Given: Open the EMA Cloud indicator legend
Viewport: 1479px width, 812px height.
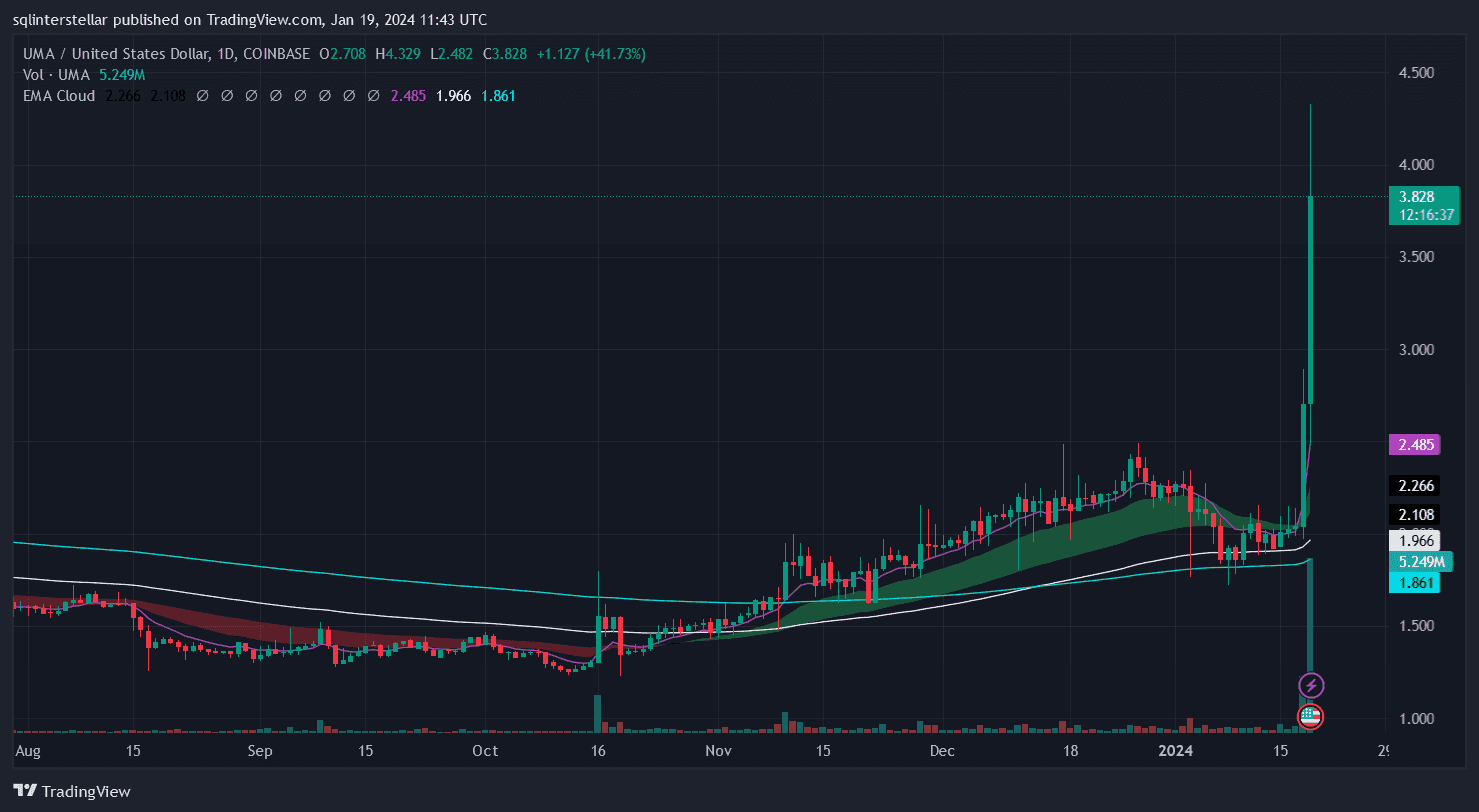Looking at the screenshot, I should pos(59,96).
